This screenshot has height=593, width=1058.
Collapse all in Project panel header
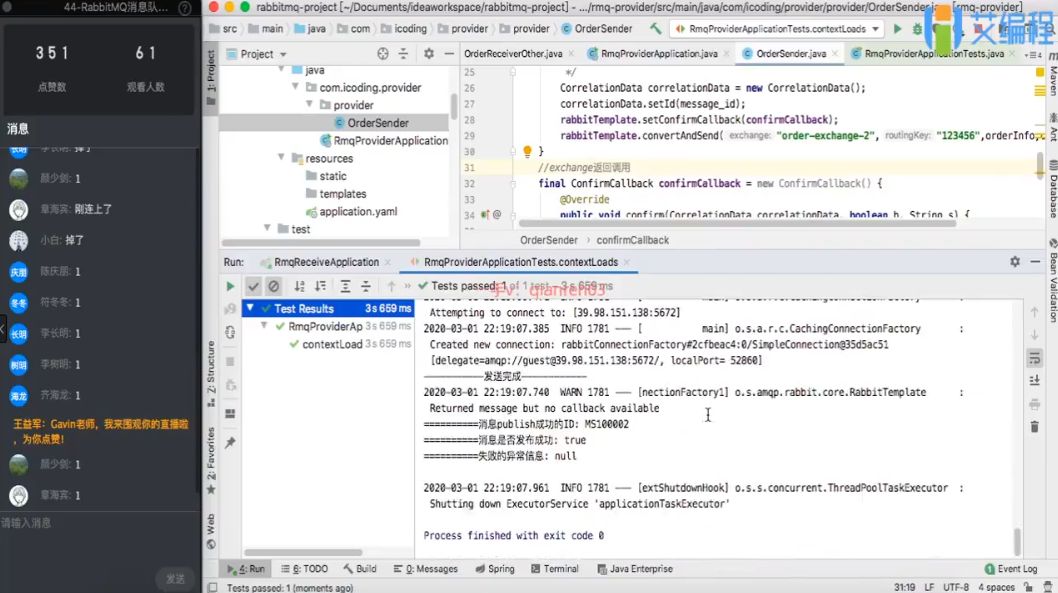coord(403,54)
